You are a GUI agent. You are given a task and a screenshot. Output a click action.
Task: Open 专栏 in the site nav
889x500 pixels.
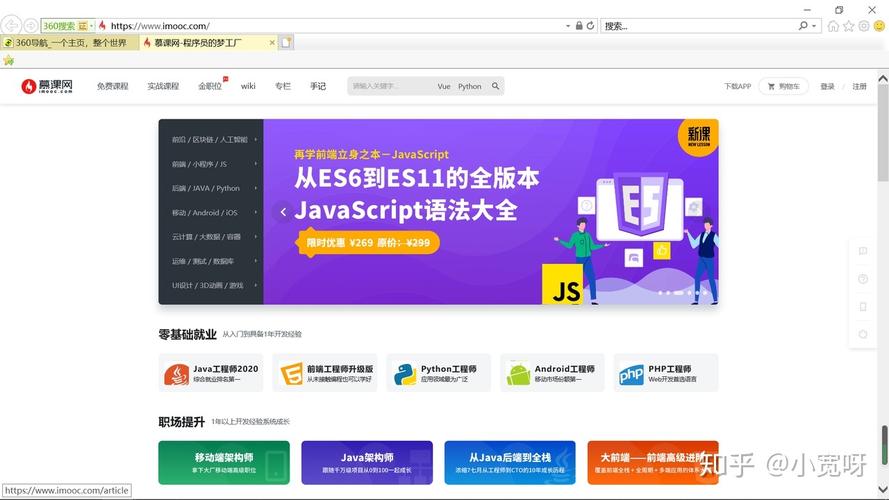pos(283,86)
